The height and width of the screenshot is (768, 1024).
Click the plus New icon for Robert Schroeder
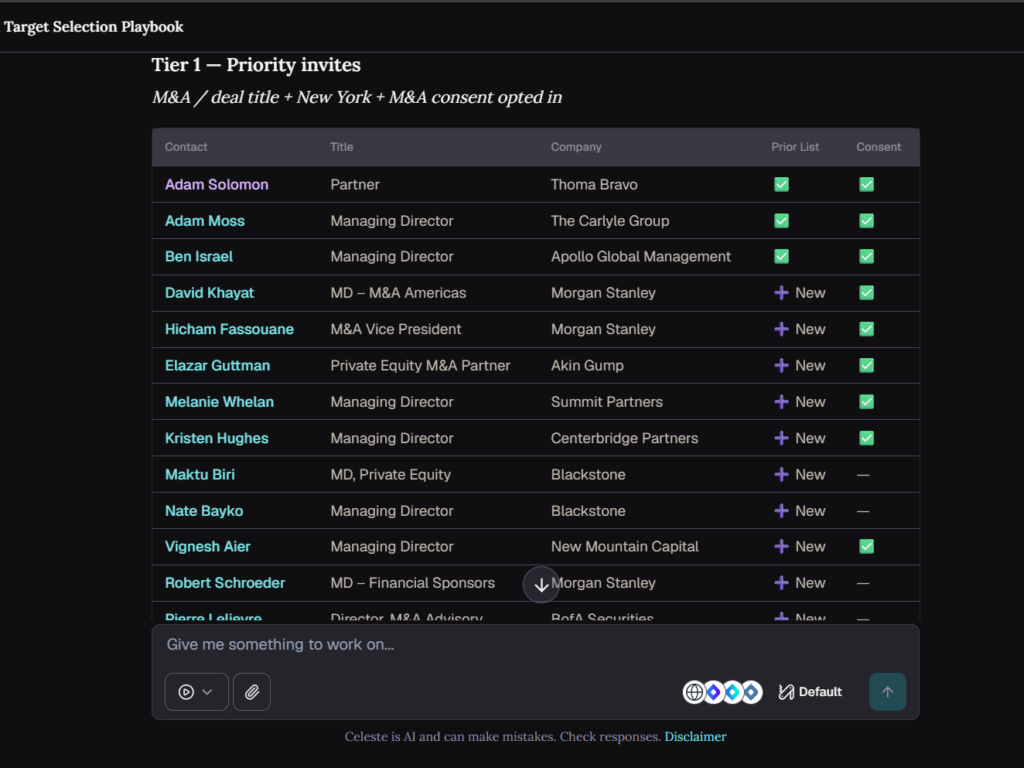pos(781,583)
